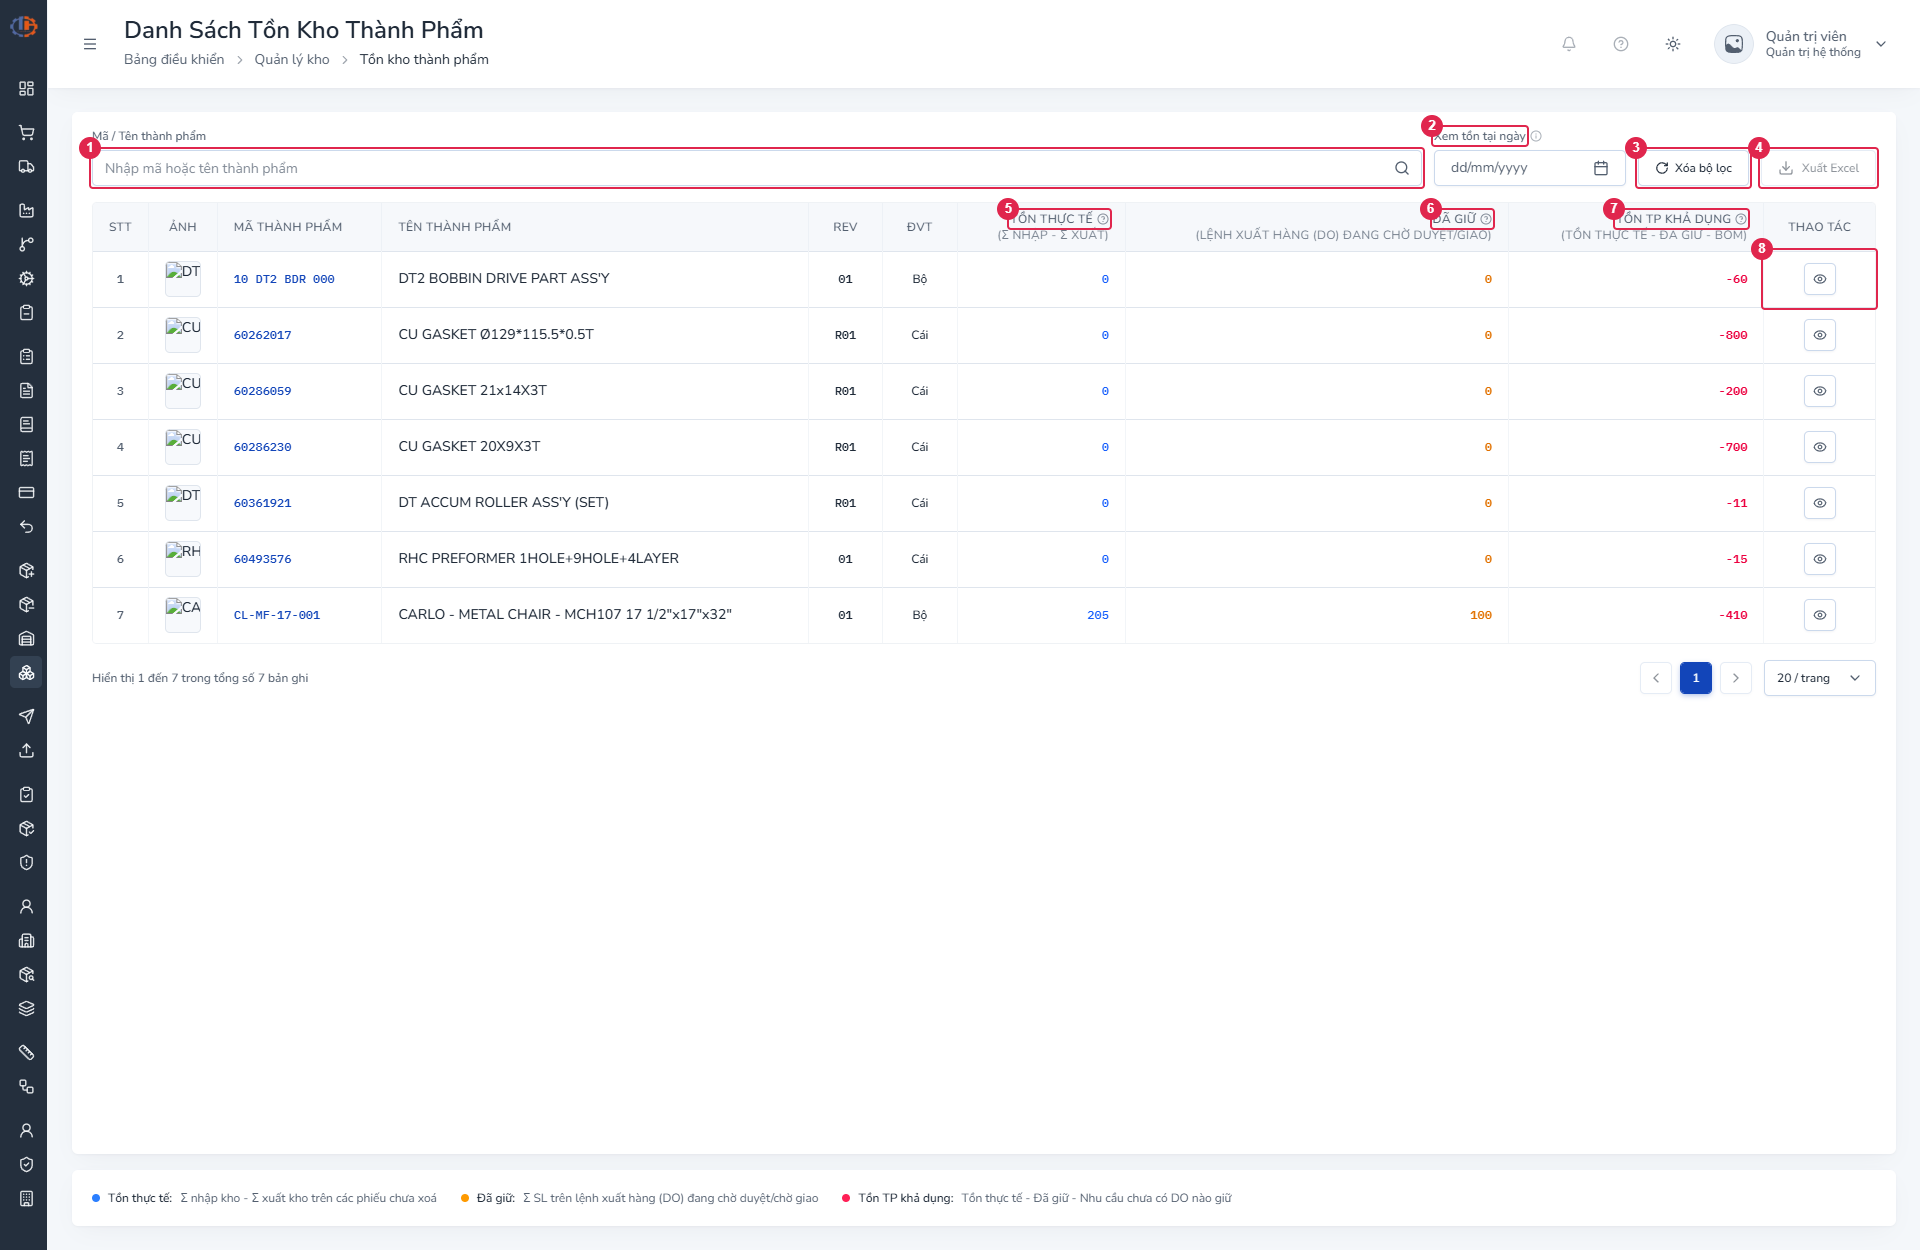The height and width of the screenshot is (1250, 1920).
Task: Click the search magnifier in product field
Action: [x=1402, y=168]
